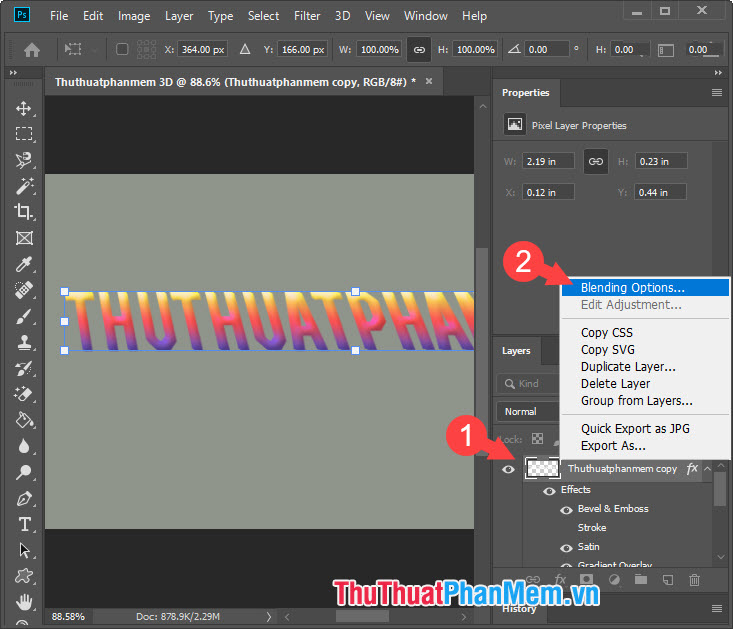Viewport: 733px width, 629px height.
Task: Select the Dodge tool
Action: [24, 472]
